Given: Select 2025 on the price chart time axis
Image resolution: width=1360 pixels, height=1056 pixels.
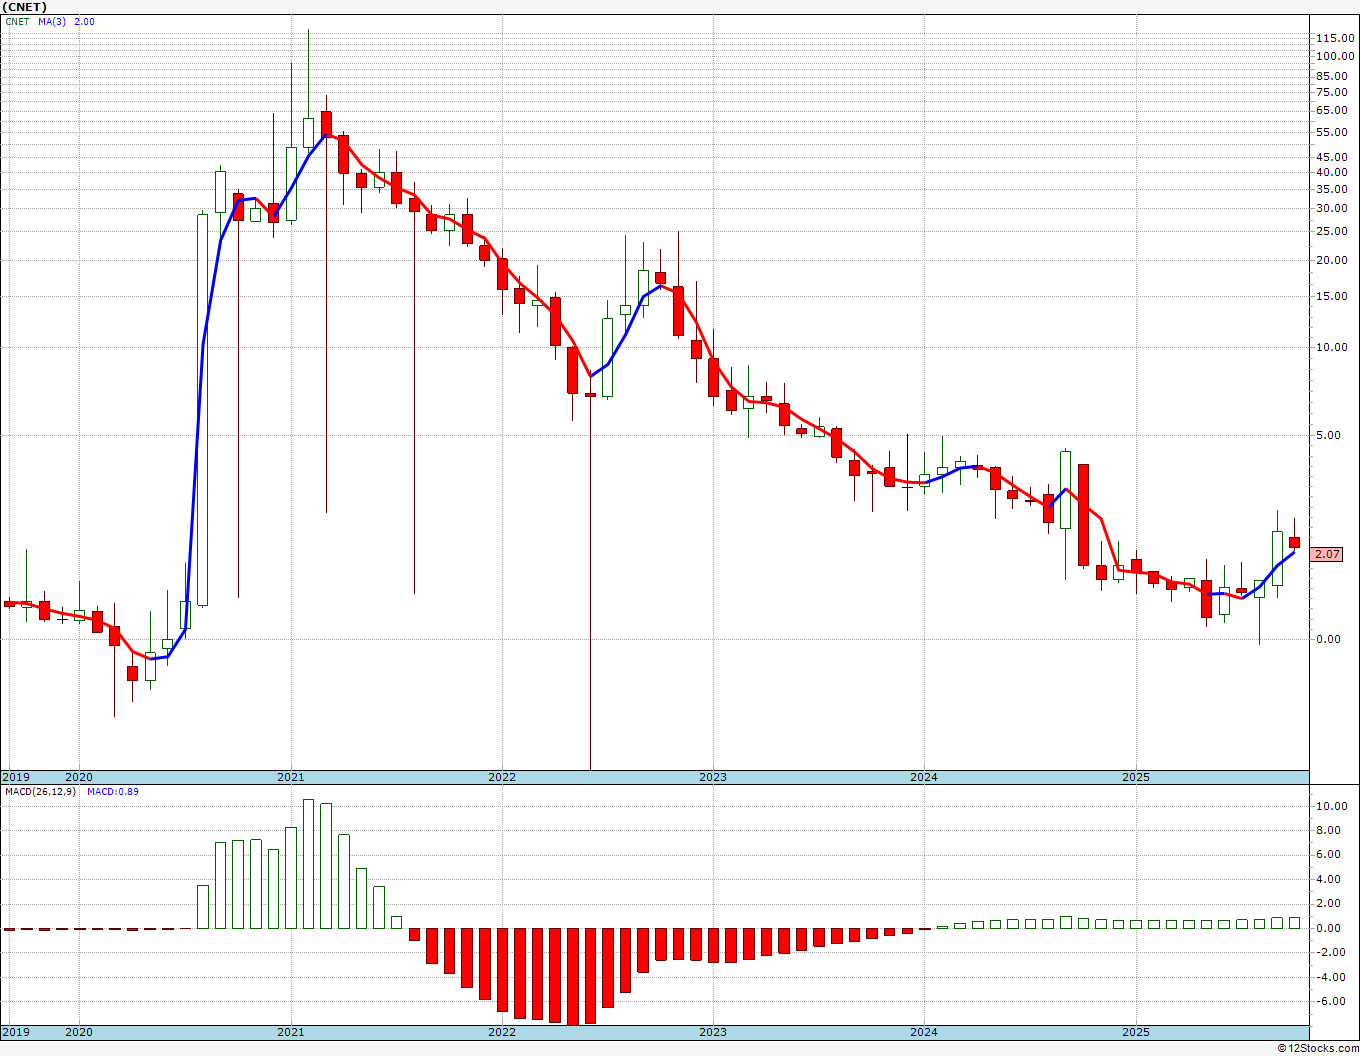Looking at the screenshot, I should coord(1136,777).
